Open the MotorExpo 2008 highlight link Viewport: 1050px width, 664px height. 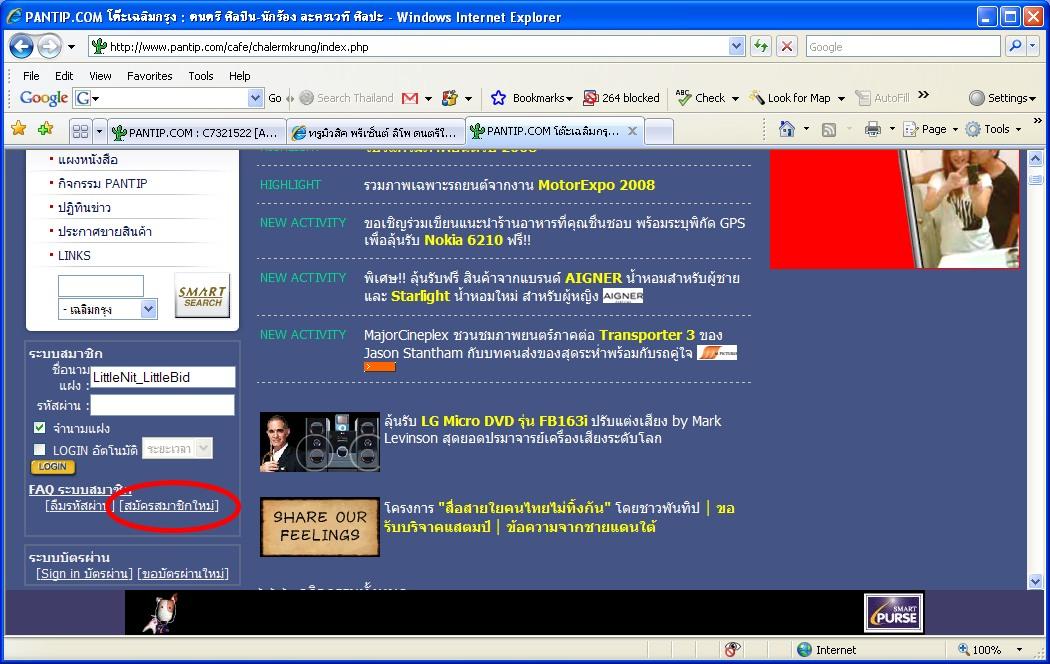pos(596,185)
